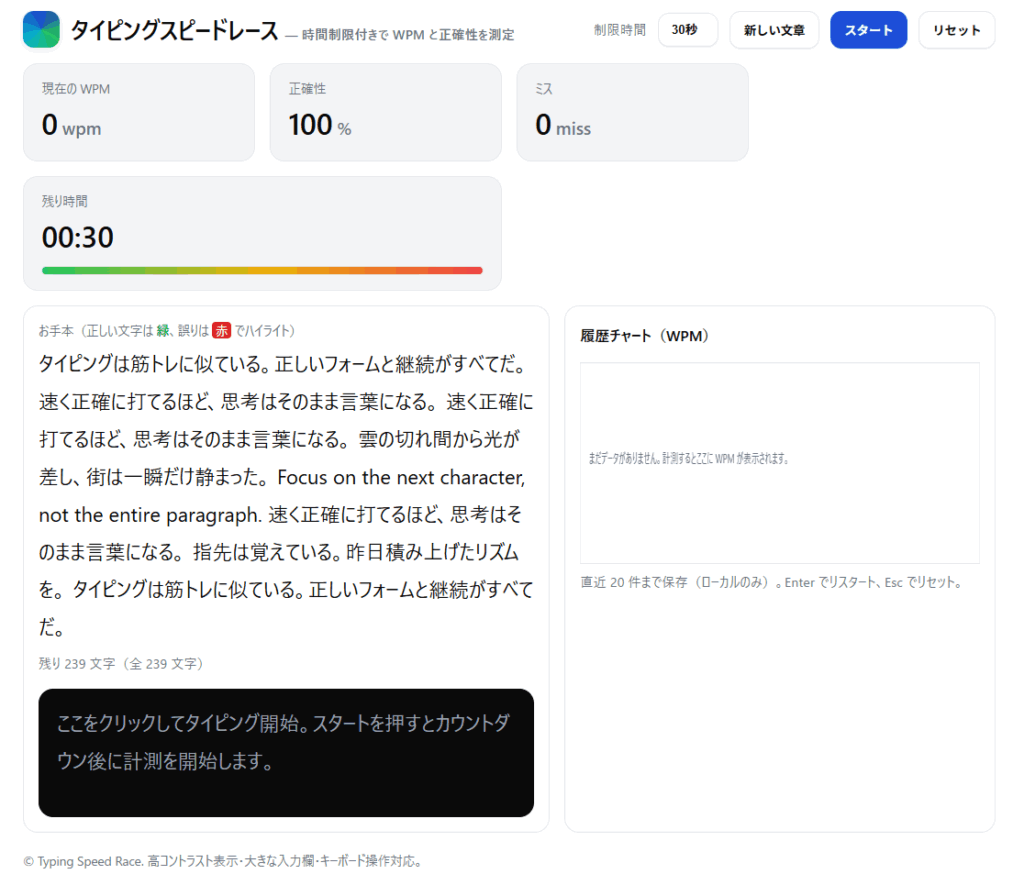
Task: Click the 正確性 accuracy stat card
Action: (x=385, y=111)
